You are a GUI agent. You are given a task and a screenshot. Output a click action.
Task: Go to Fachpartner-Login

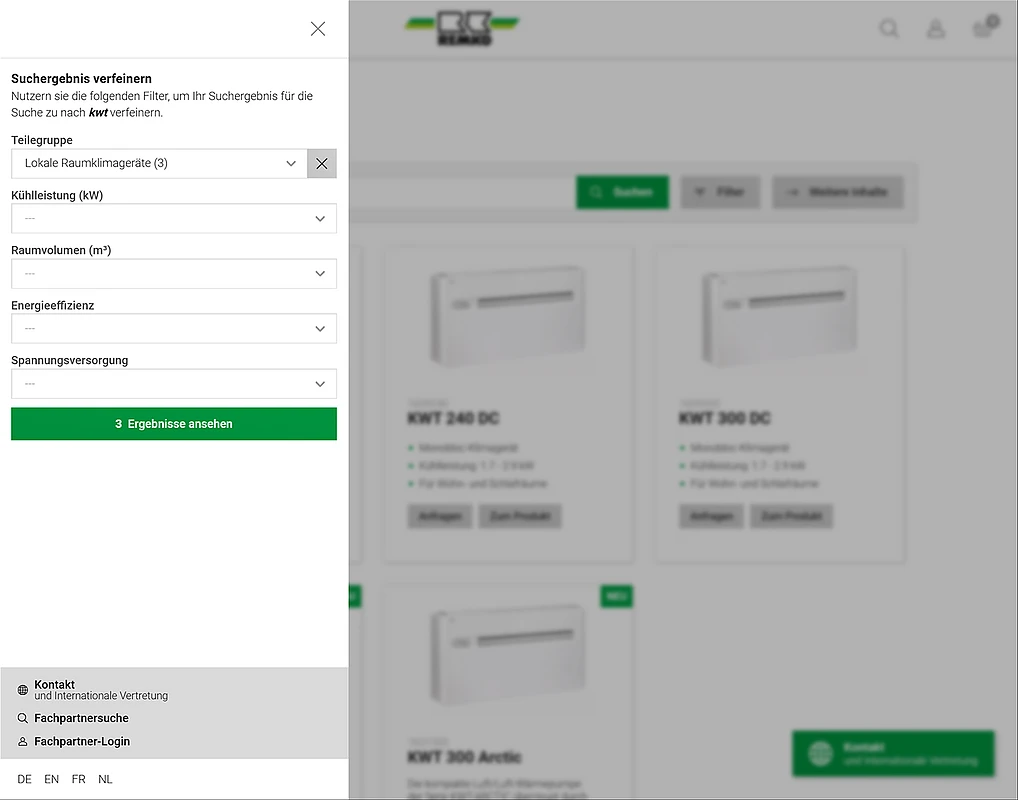pos(82,741)
